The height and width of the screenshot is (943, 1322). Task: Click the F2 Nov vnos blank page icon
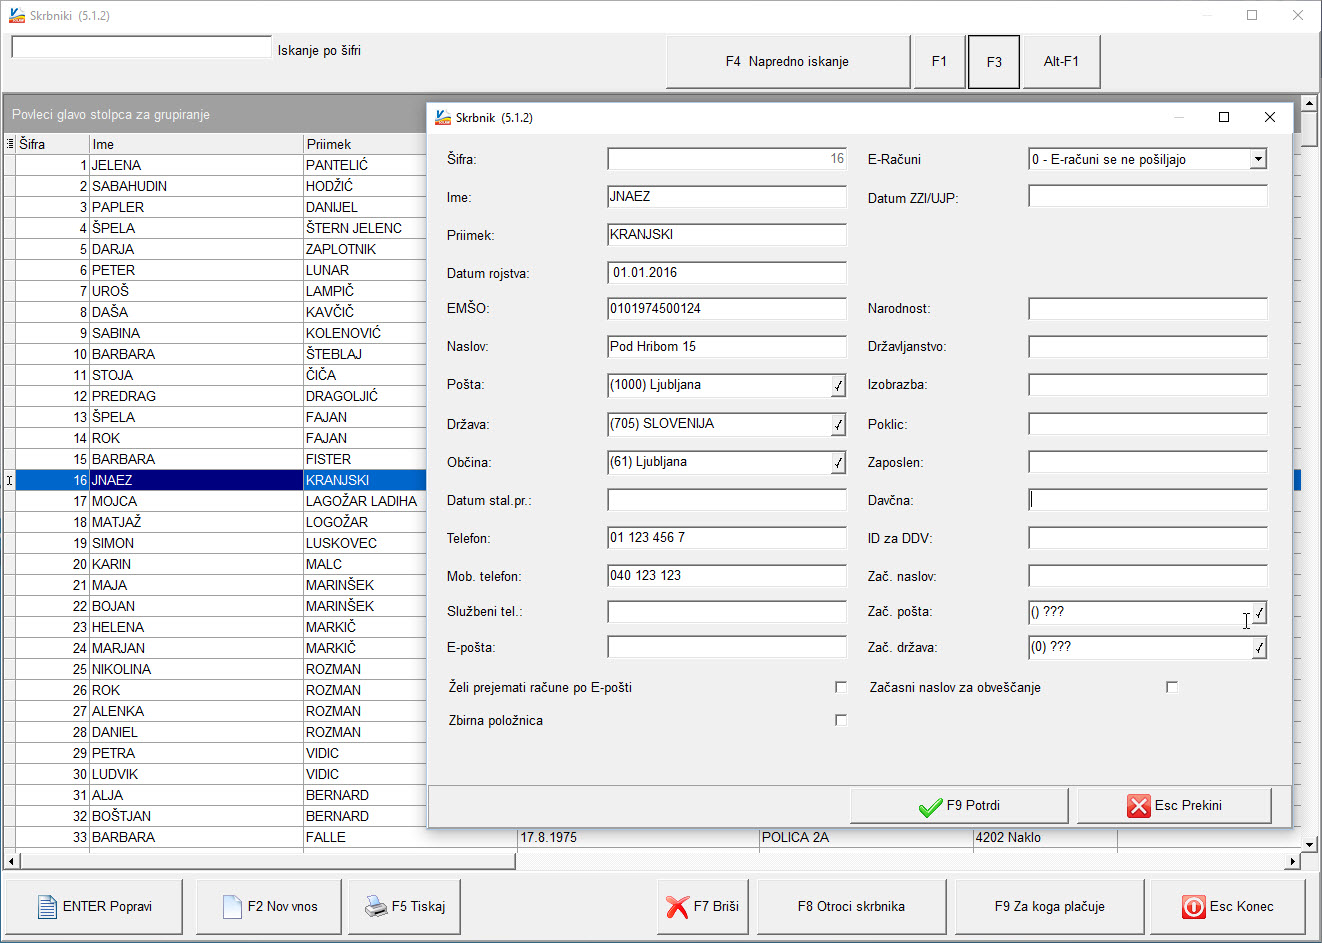(x=232, y=906)
